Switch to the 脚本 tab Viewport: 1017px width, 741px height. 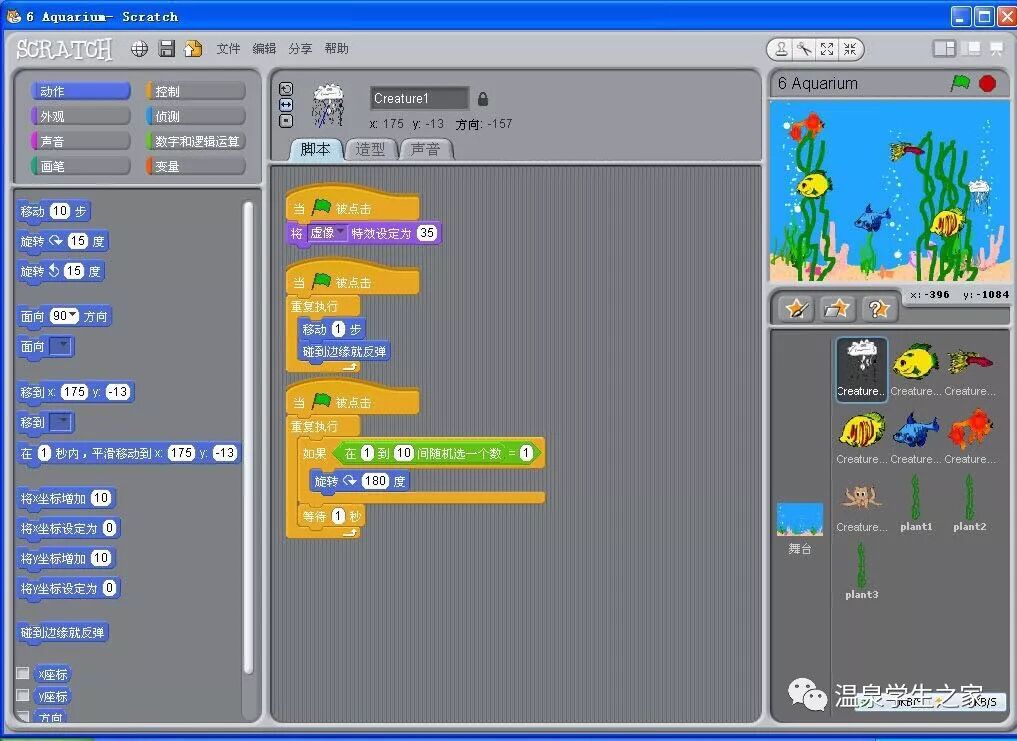315,149
